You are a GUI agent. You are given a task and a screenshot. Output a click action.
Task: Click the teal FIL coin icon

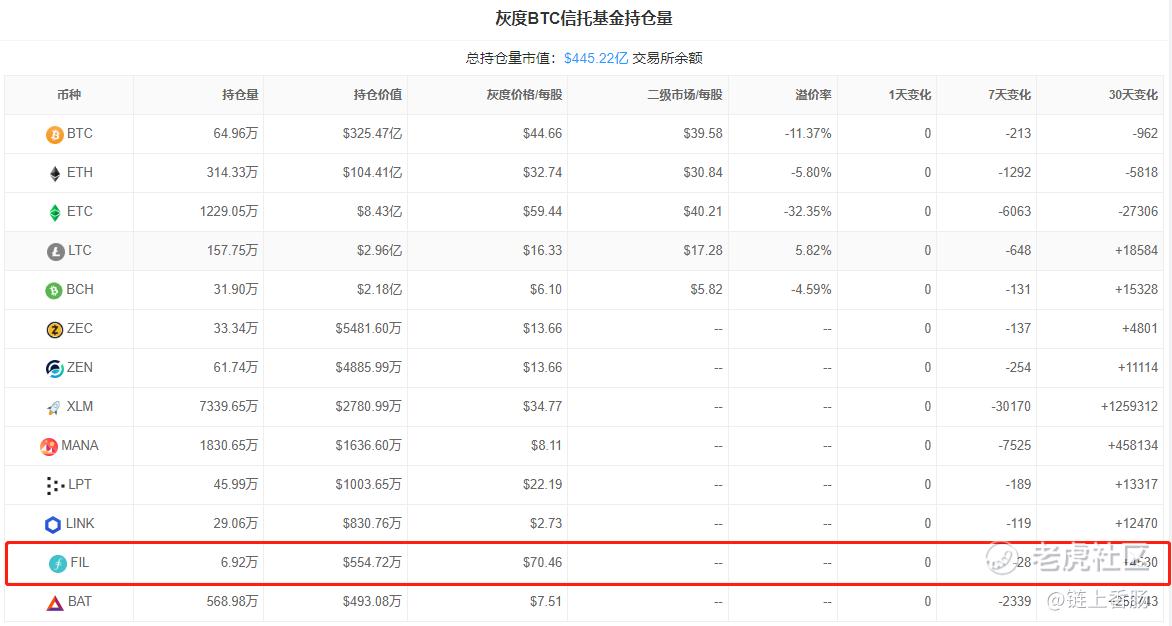[58, 563]
